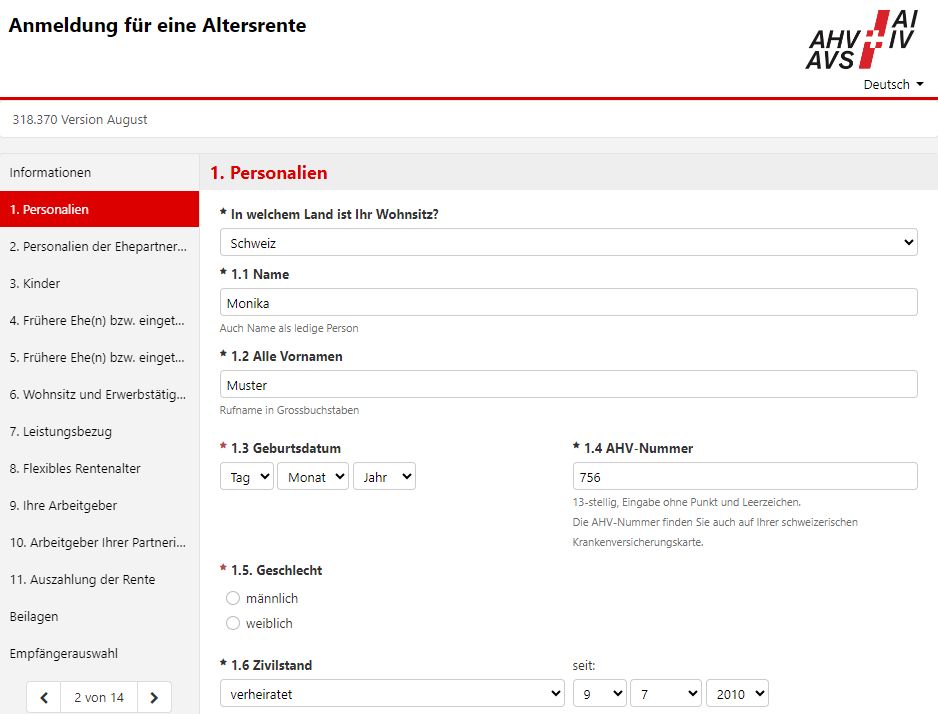Screen dimensions: 938x714
Task: Expand the Zivilstand dropdown showing verheiratet
Action: click(392, 693)
